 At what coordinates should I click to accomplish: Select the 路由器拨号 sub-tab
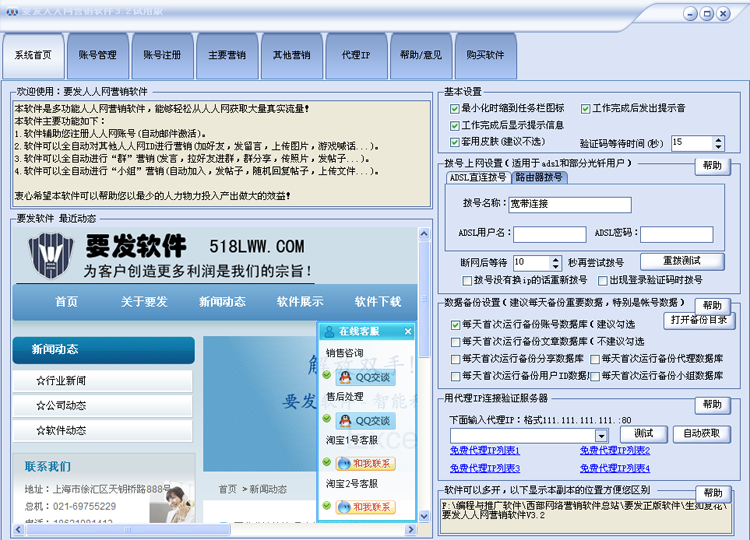(539, 177)
